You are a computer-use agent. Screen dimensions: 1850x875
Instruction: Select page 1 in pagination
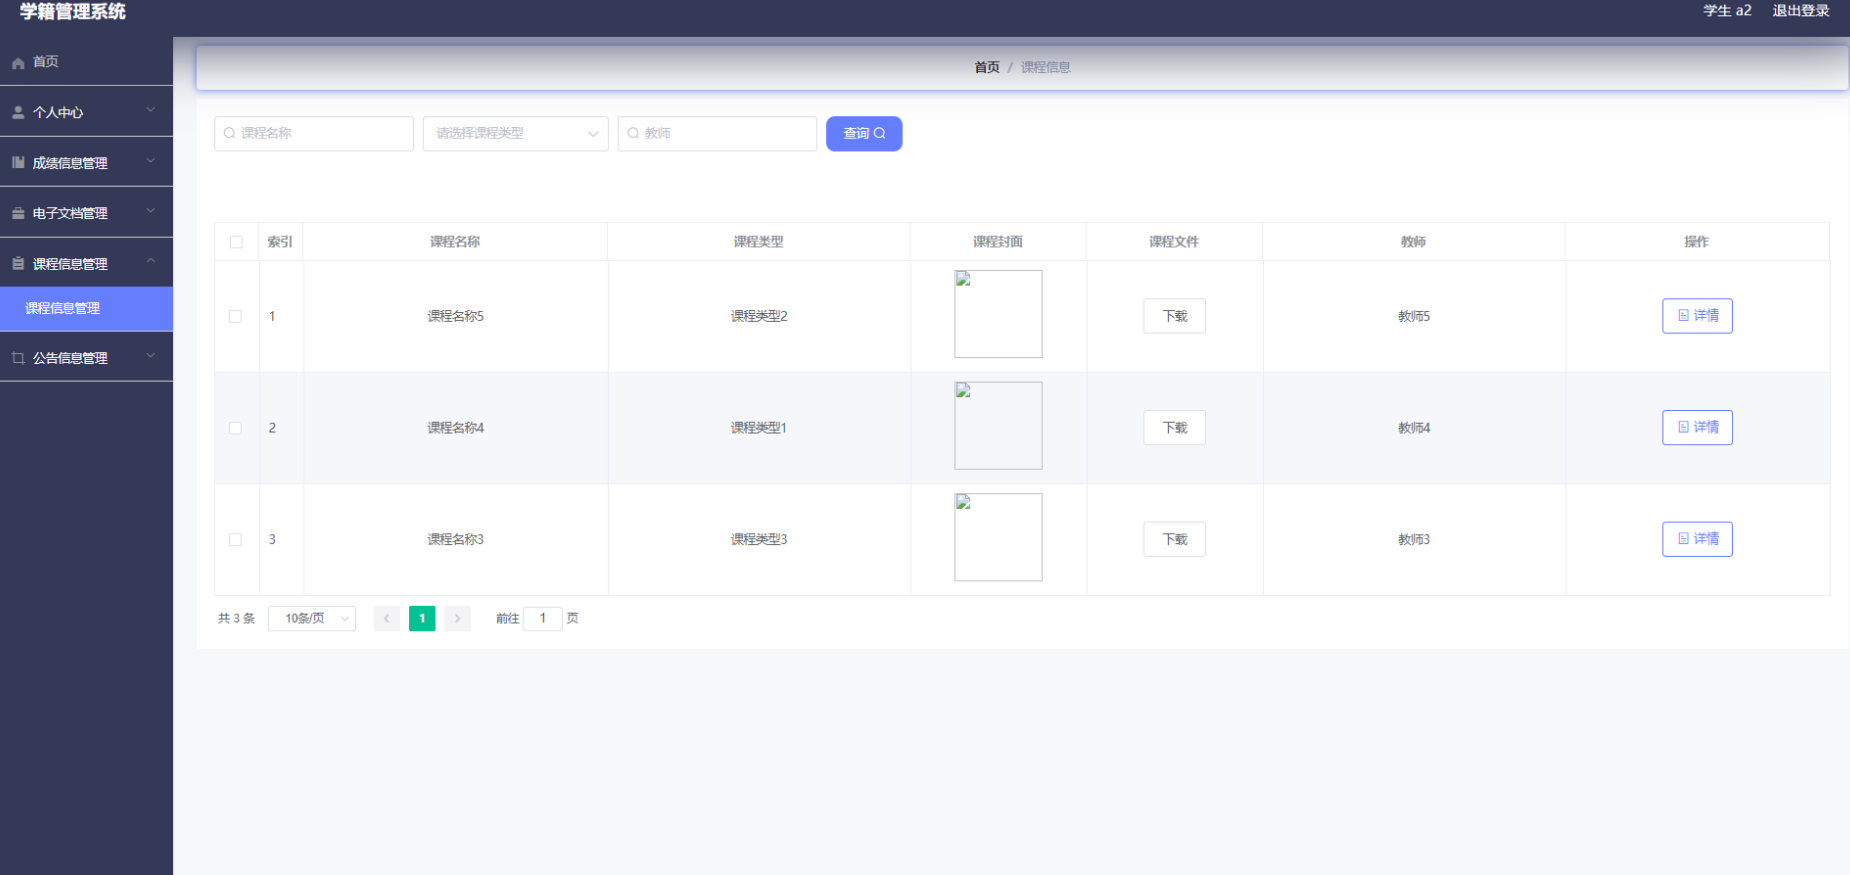[x=422, y=618]
